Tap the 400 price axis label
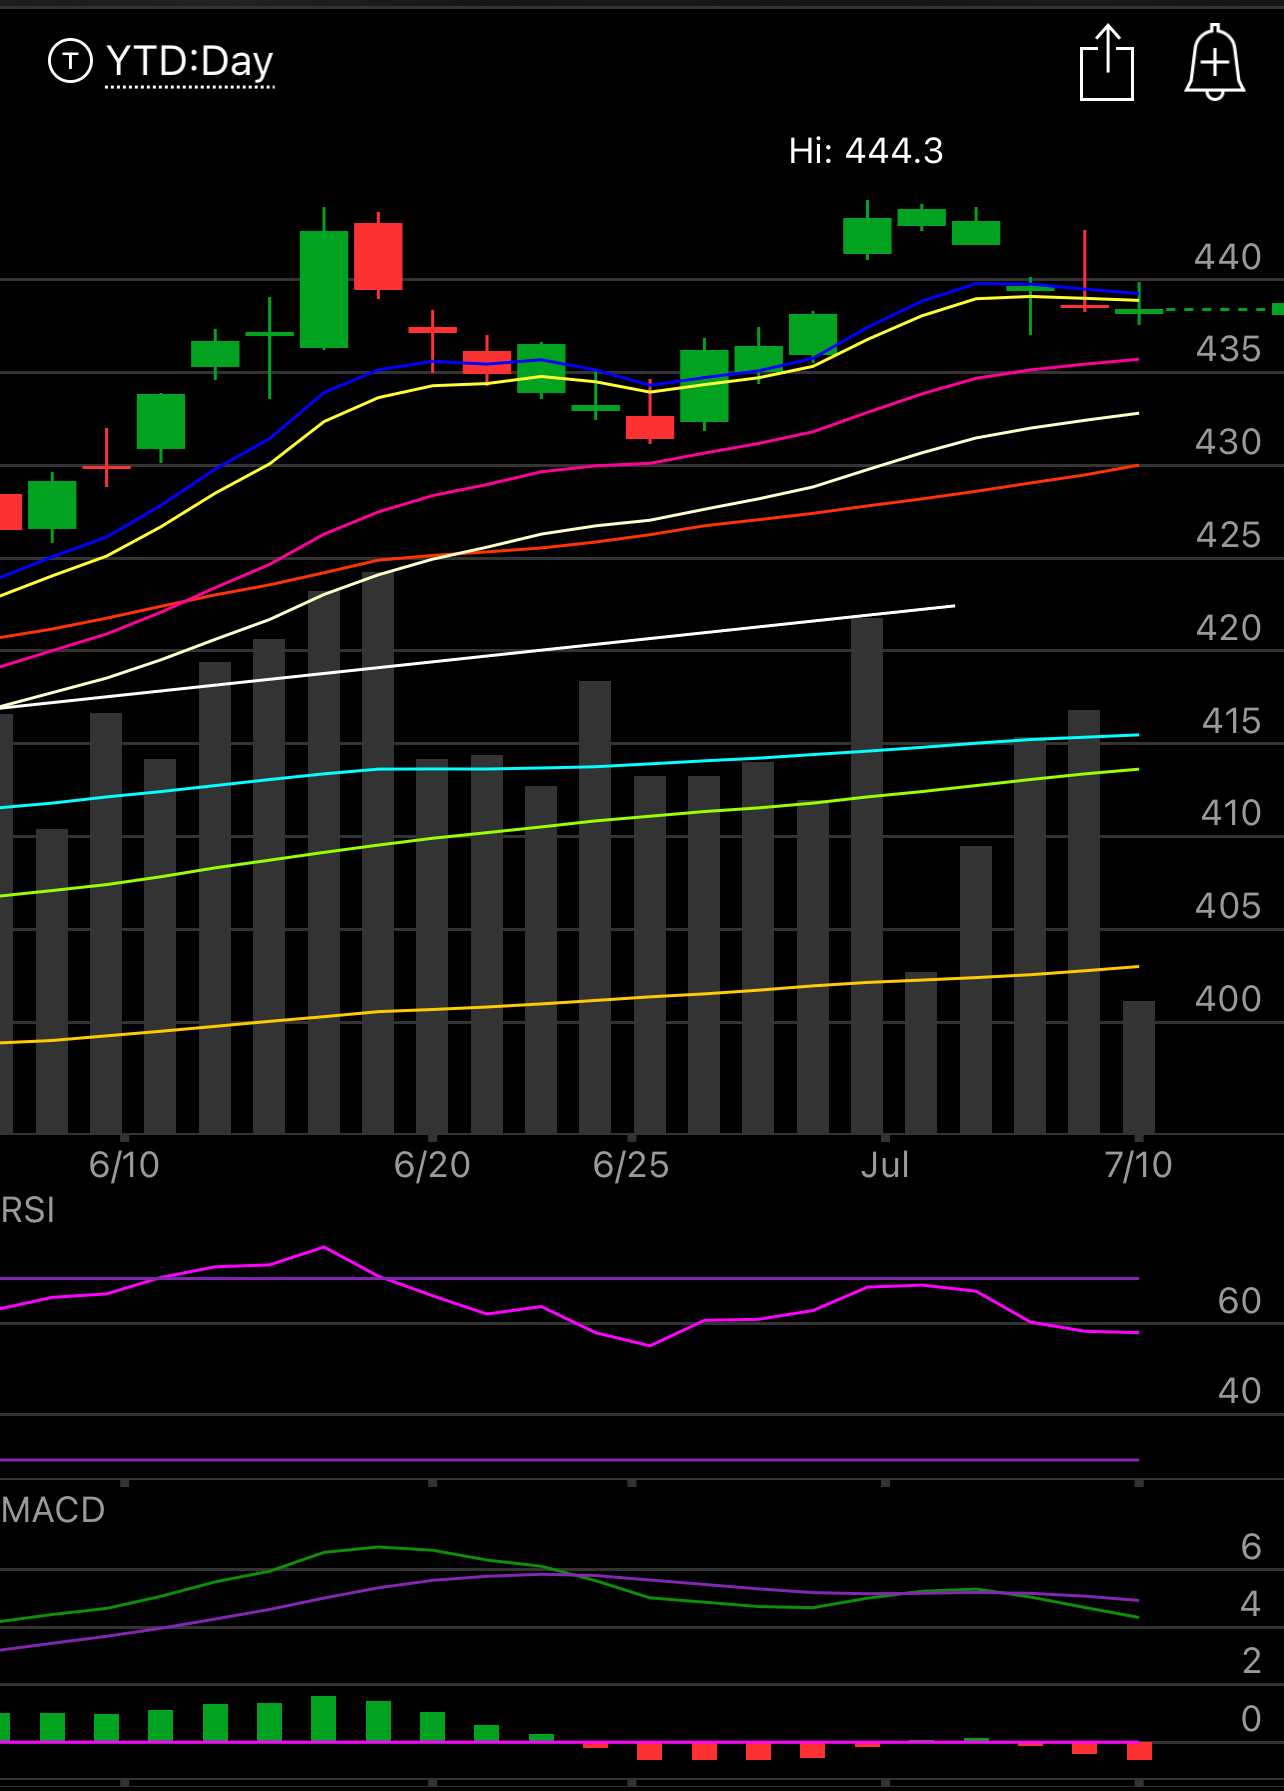 pyautogui.click(x=1228, y=999)
